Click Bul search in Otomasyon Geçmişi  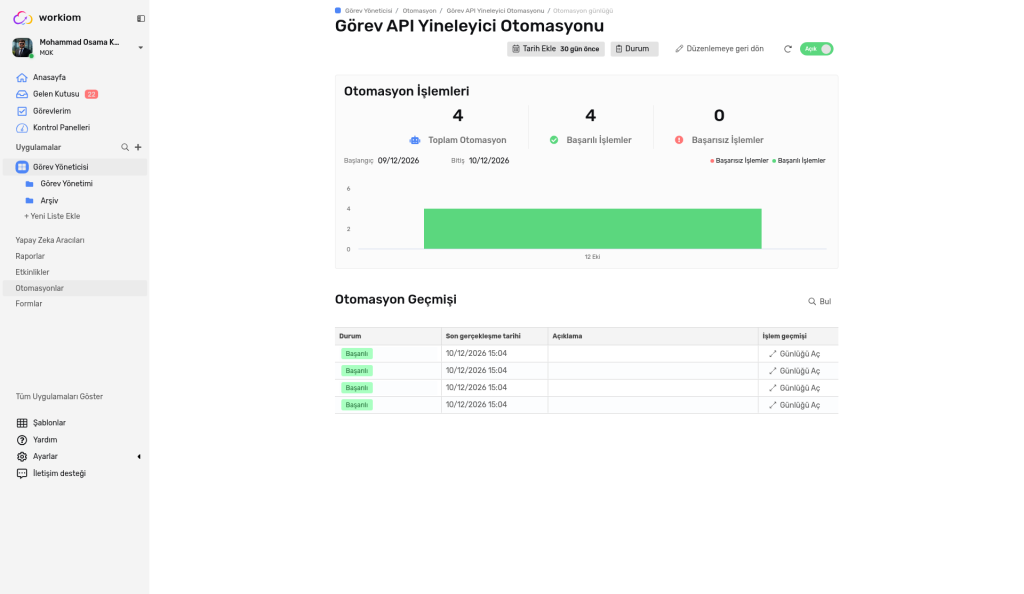point(820,302)
